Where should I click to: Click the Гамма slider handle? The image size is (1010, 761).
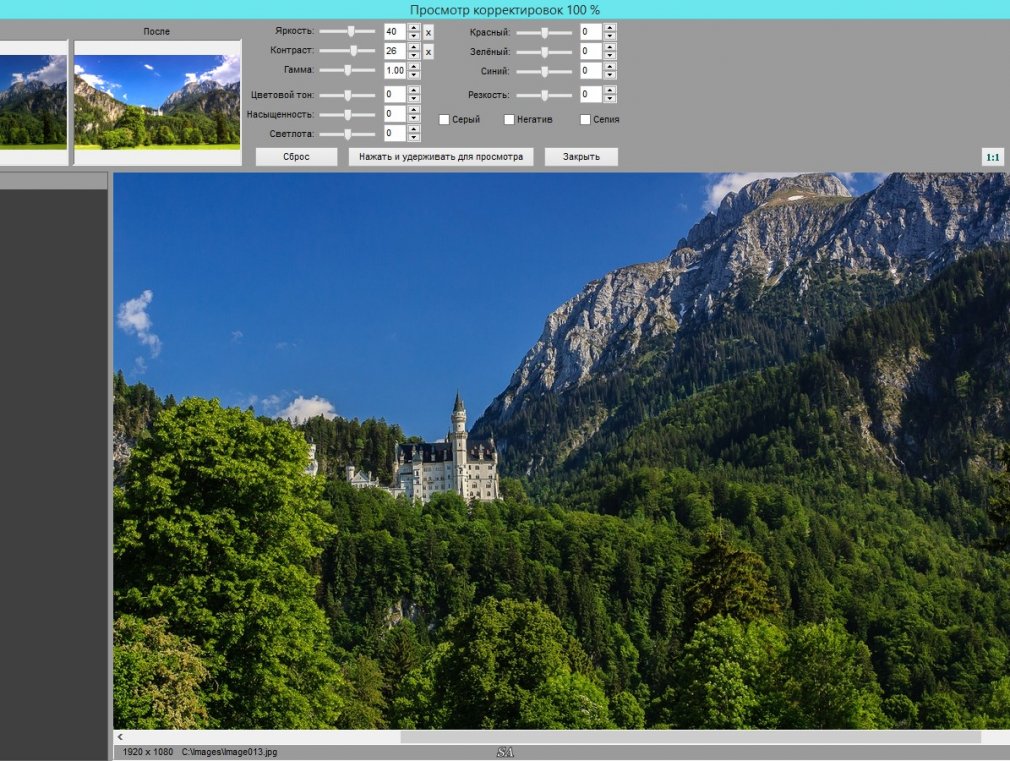[348, 70]
